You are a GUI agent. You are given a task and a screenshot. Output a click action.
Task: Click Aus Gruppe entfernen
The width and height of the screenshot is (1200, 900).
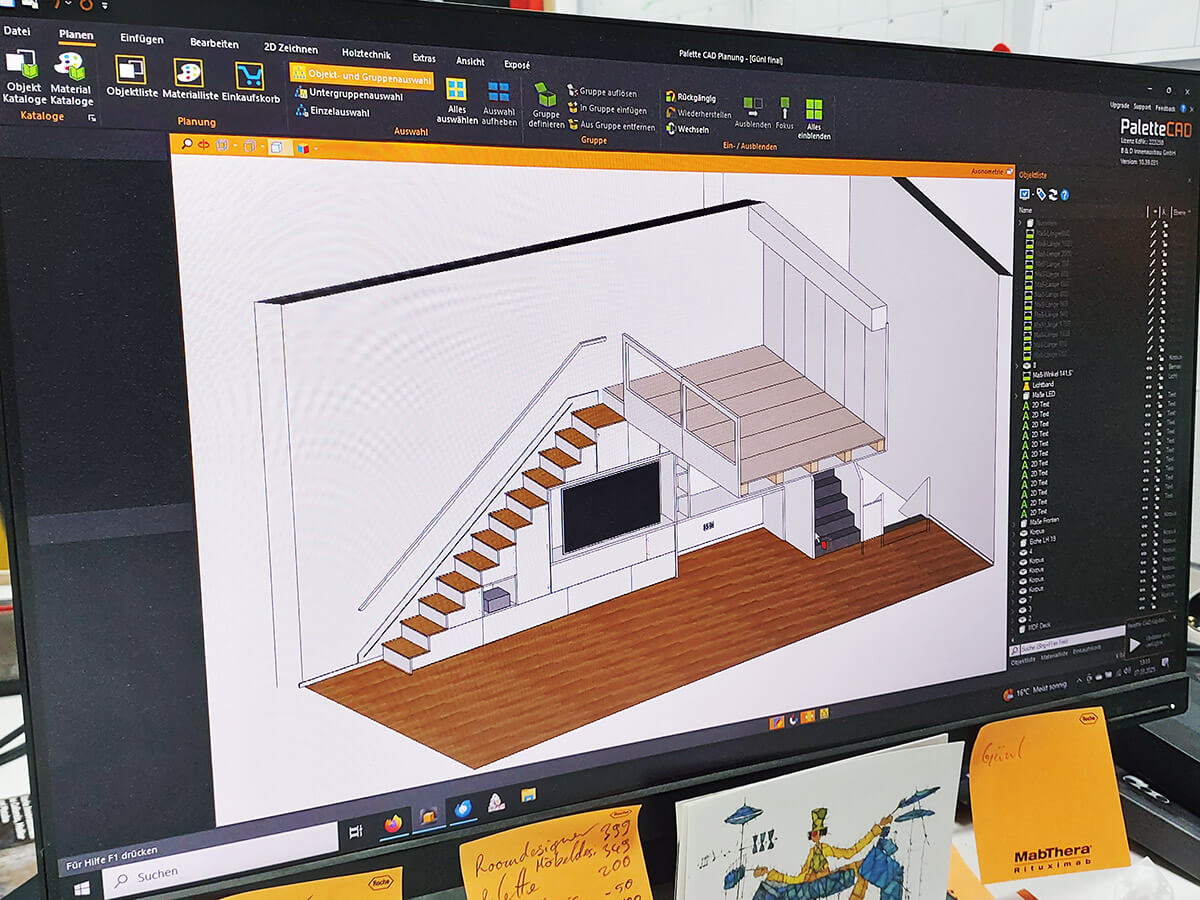(611, 126)
